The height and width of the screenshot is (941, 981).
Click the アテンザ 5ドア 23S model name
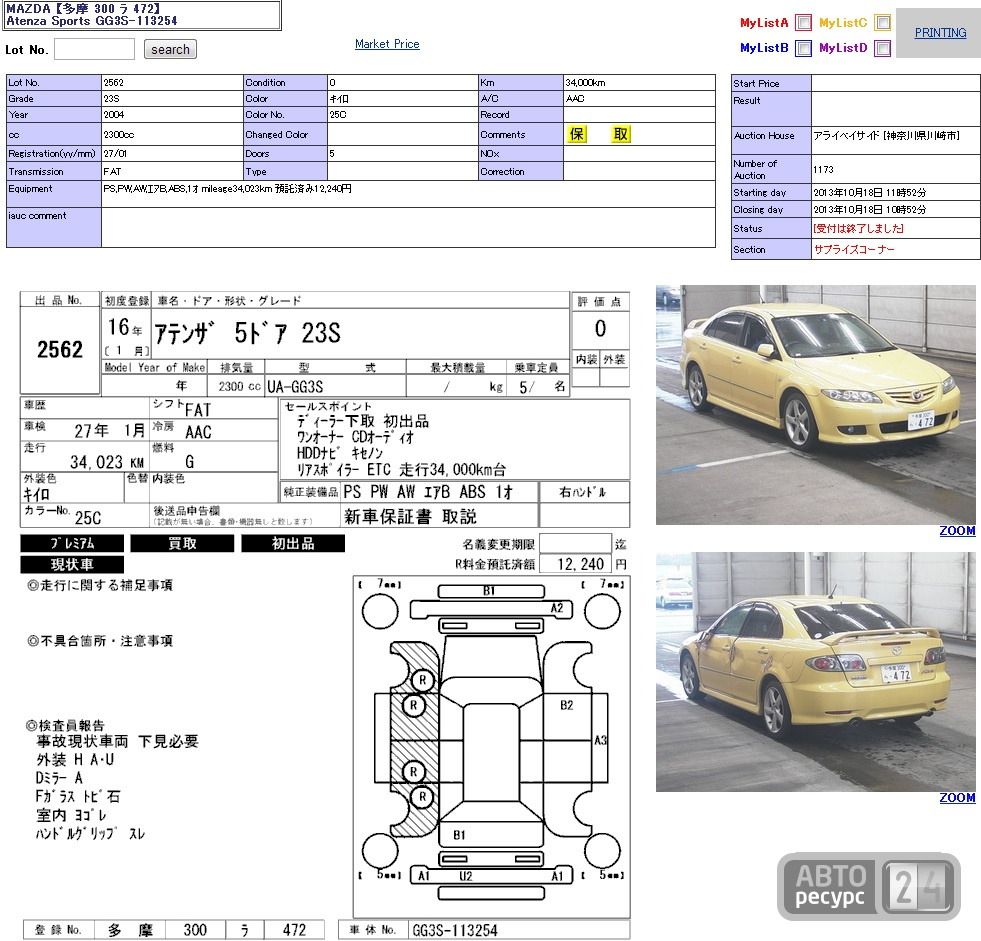tap(247, 333)
